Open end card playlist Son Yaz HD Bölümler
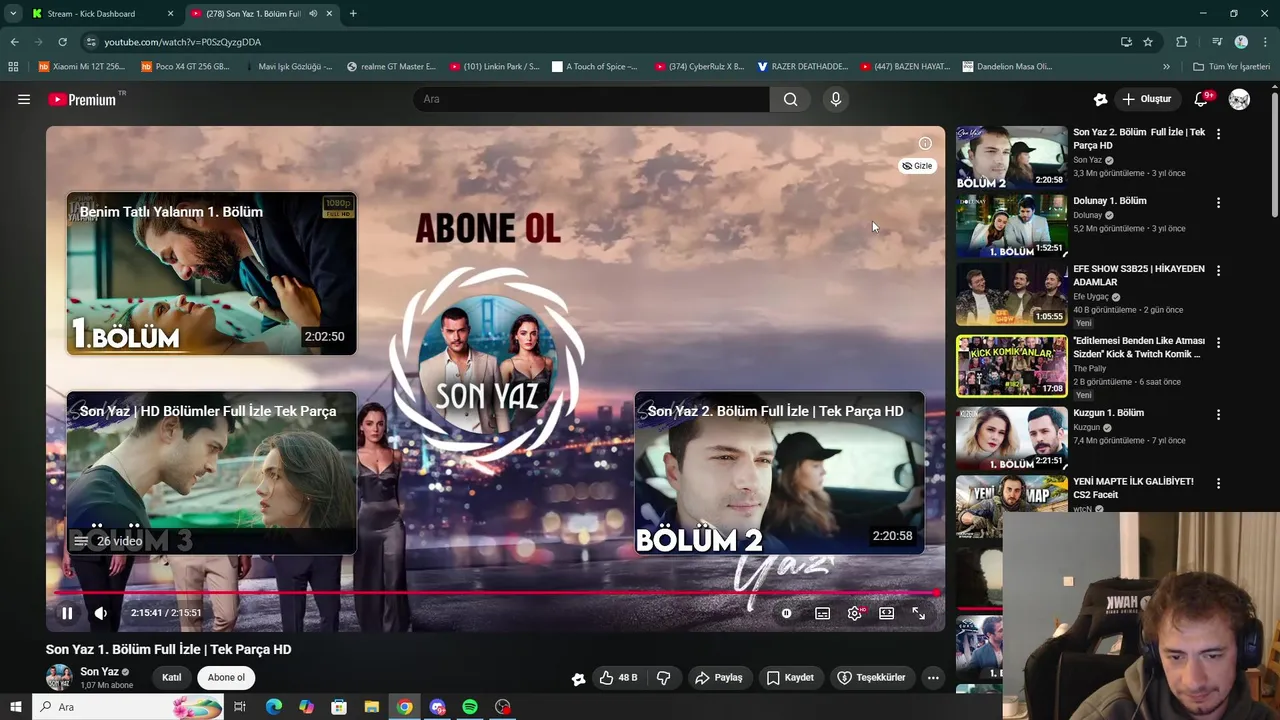 (212, 473)
